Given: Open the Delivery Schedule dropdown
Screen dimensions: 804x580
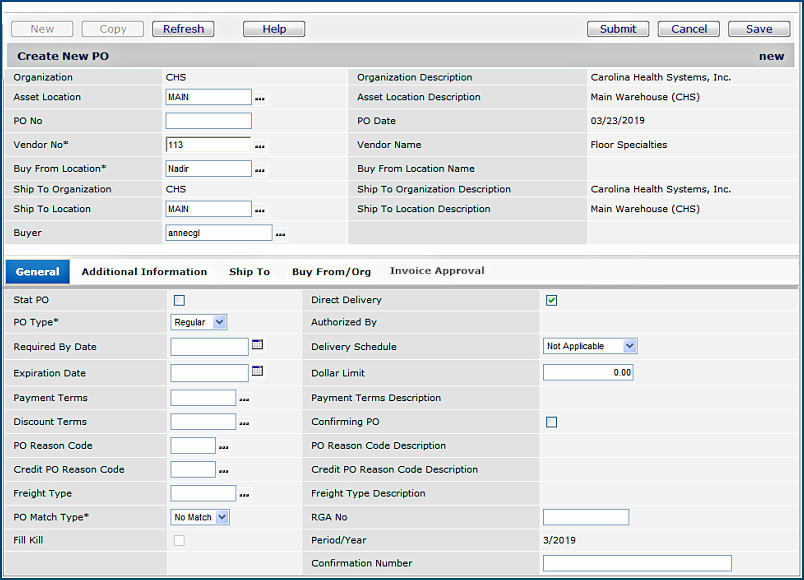Looking at the screenshot, I should [x=589, y=346].
